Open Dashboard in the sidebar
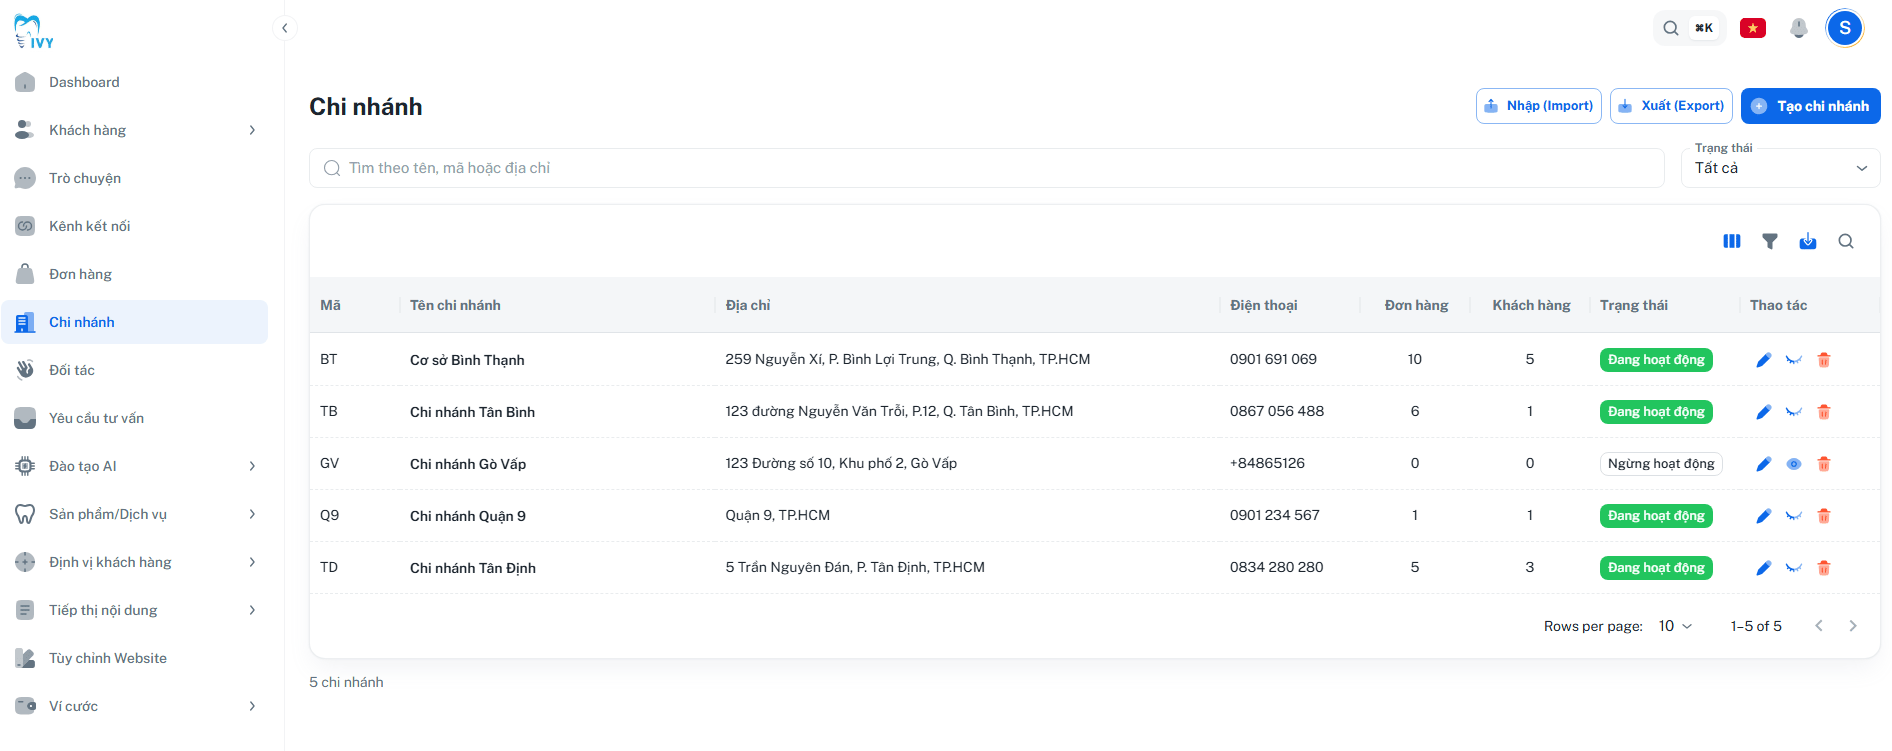Image resolution: width=1892 pixels, height=751 pixels. [135, 82]
